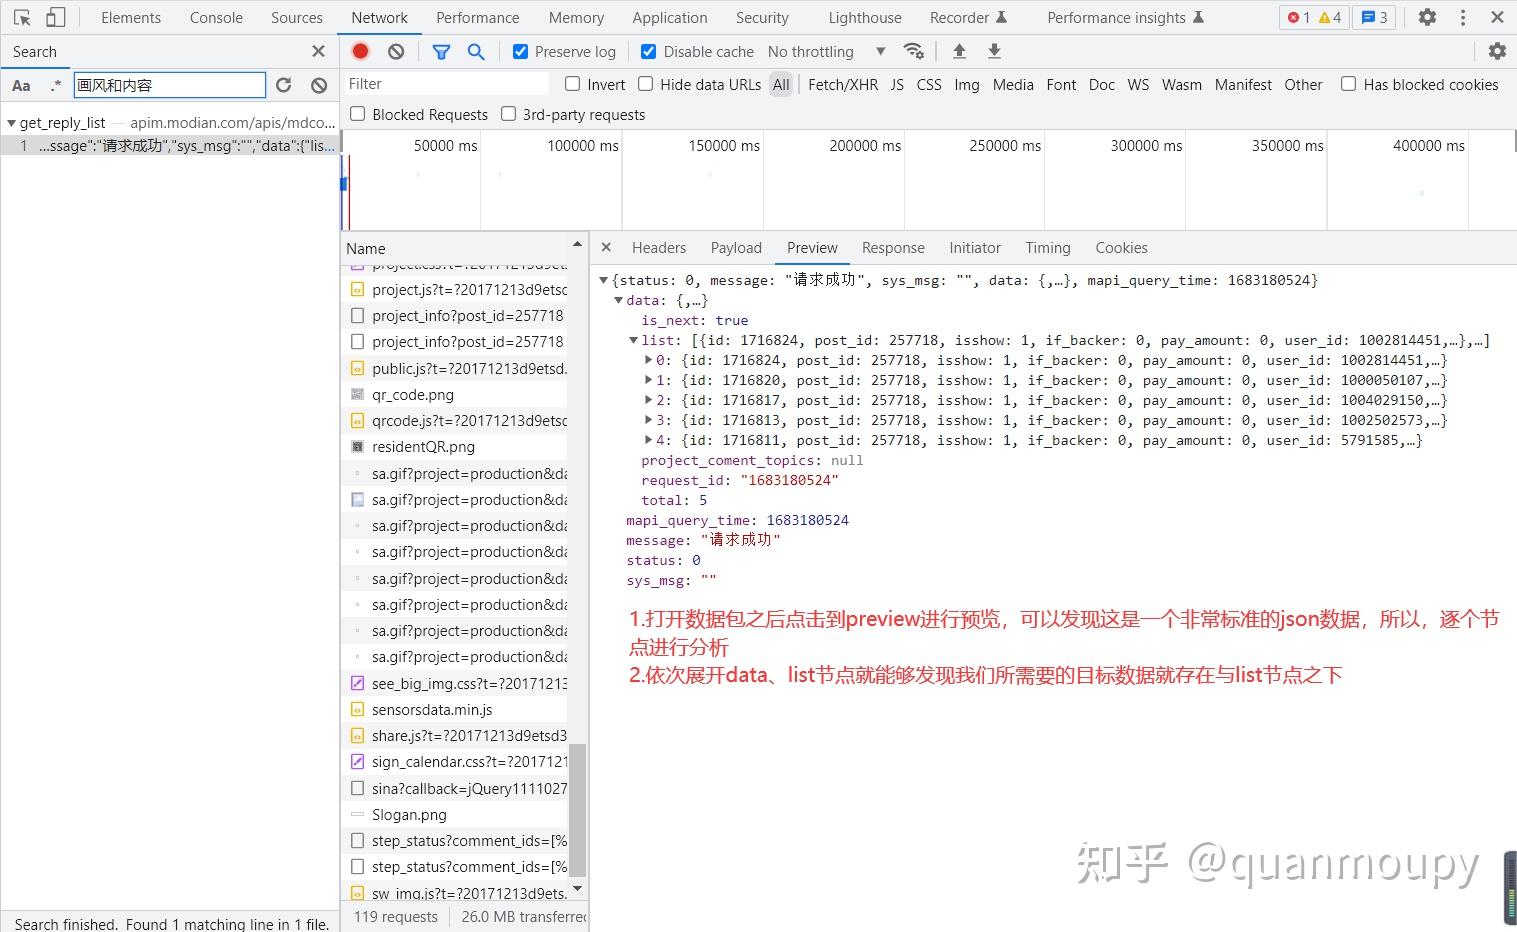Select the inspect element cursor tool
Screen dimensions: 1517x932
click(22, 17)
